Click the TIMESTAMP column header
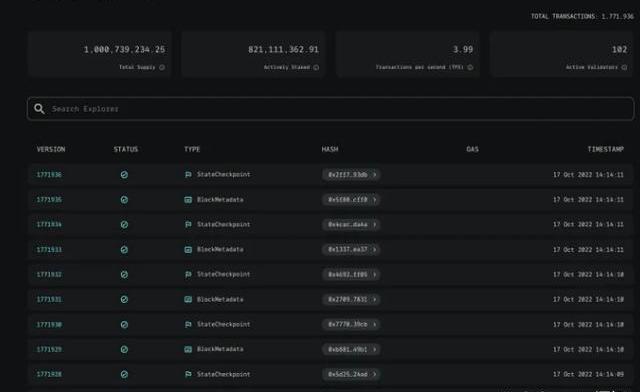Screen dimensions: 640x392 click(x=606, y=149)
